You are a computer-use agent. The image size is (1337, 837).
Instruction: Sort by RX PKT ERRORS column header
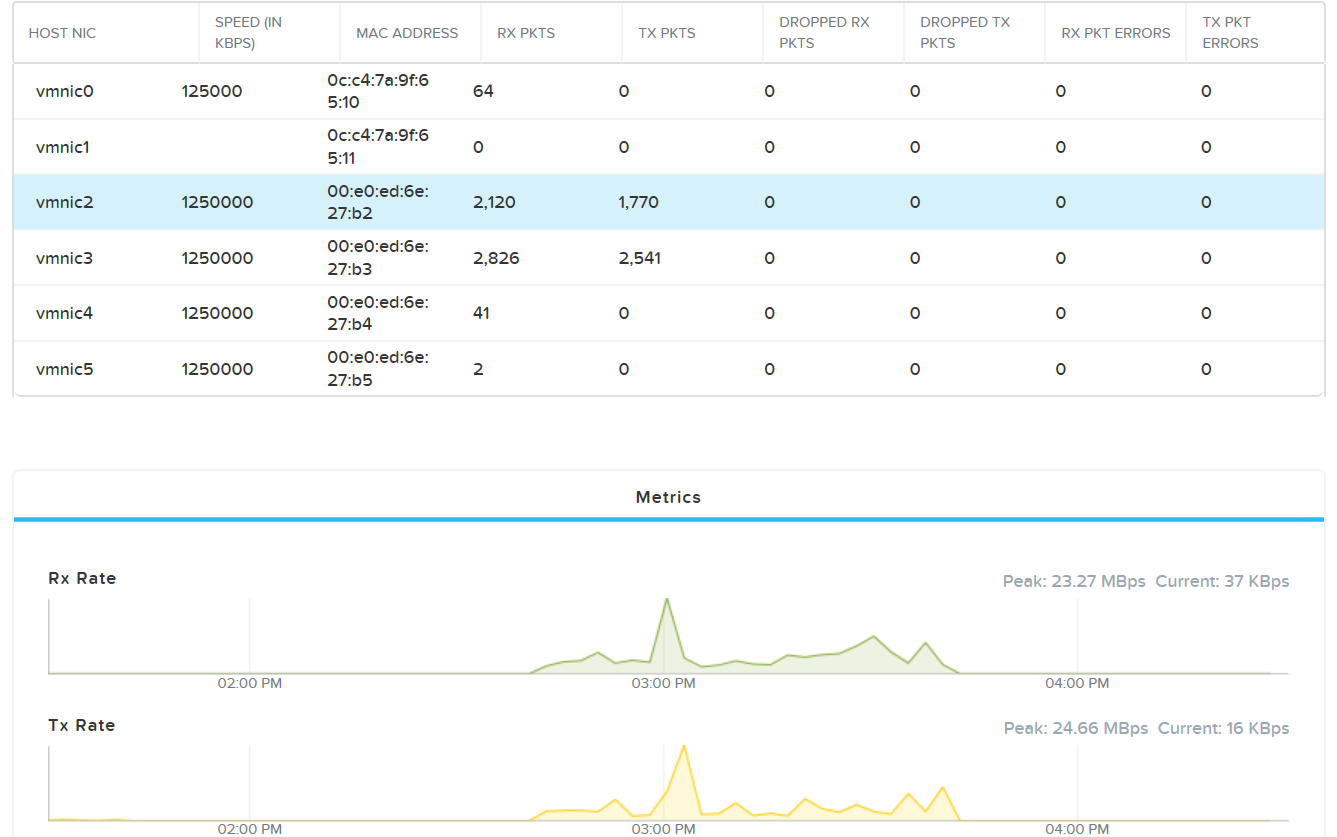click(x=1116, y=33)
